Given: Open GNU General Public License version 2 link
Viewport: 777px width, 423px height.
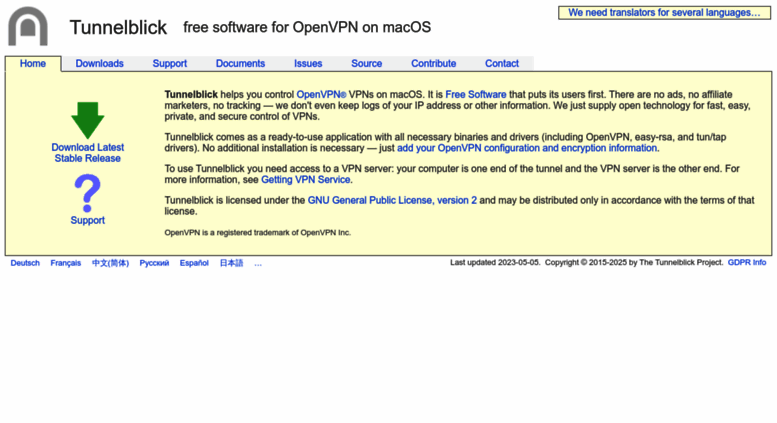Looking at the screenshot, I should pyautogui.click(x=392, y=200).
